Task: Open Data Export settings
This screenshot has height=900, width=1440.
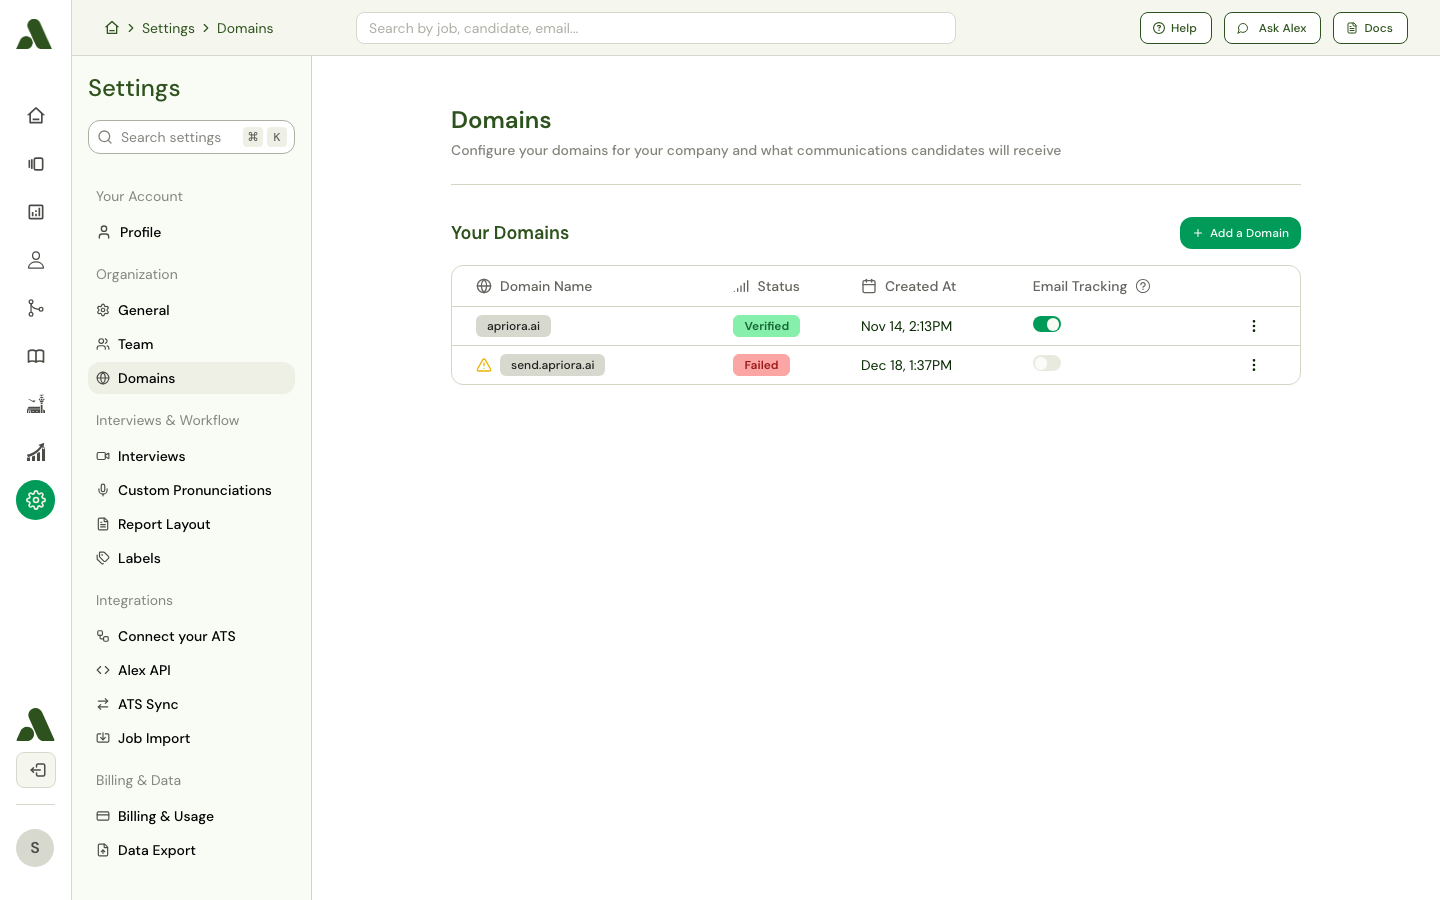Action: [191, 850]
